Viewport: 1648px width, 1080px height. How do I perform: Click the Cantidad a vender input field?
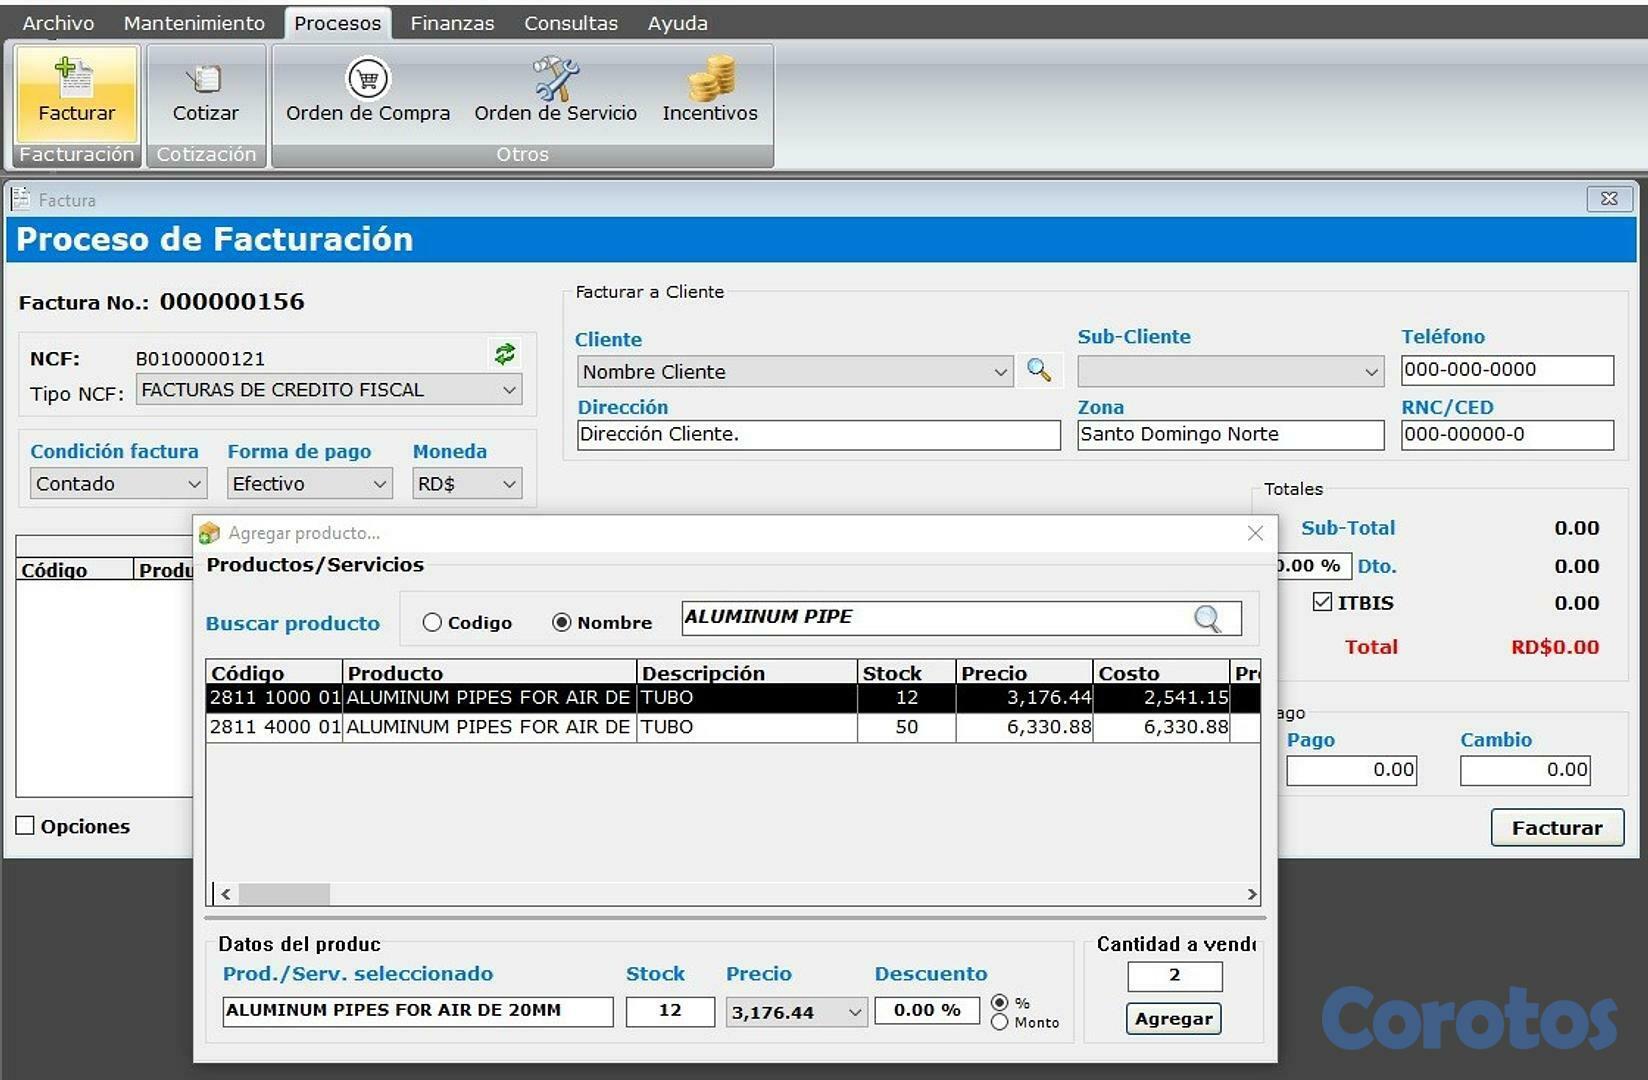click(1174, 976)
